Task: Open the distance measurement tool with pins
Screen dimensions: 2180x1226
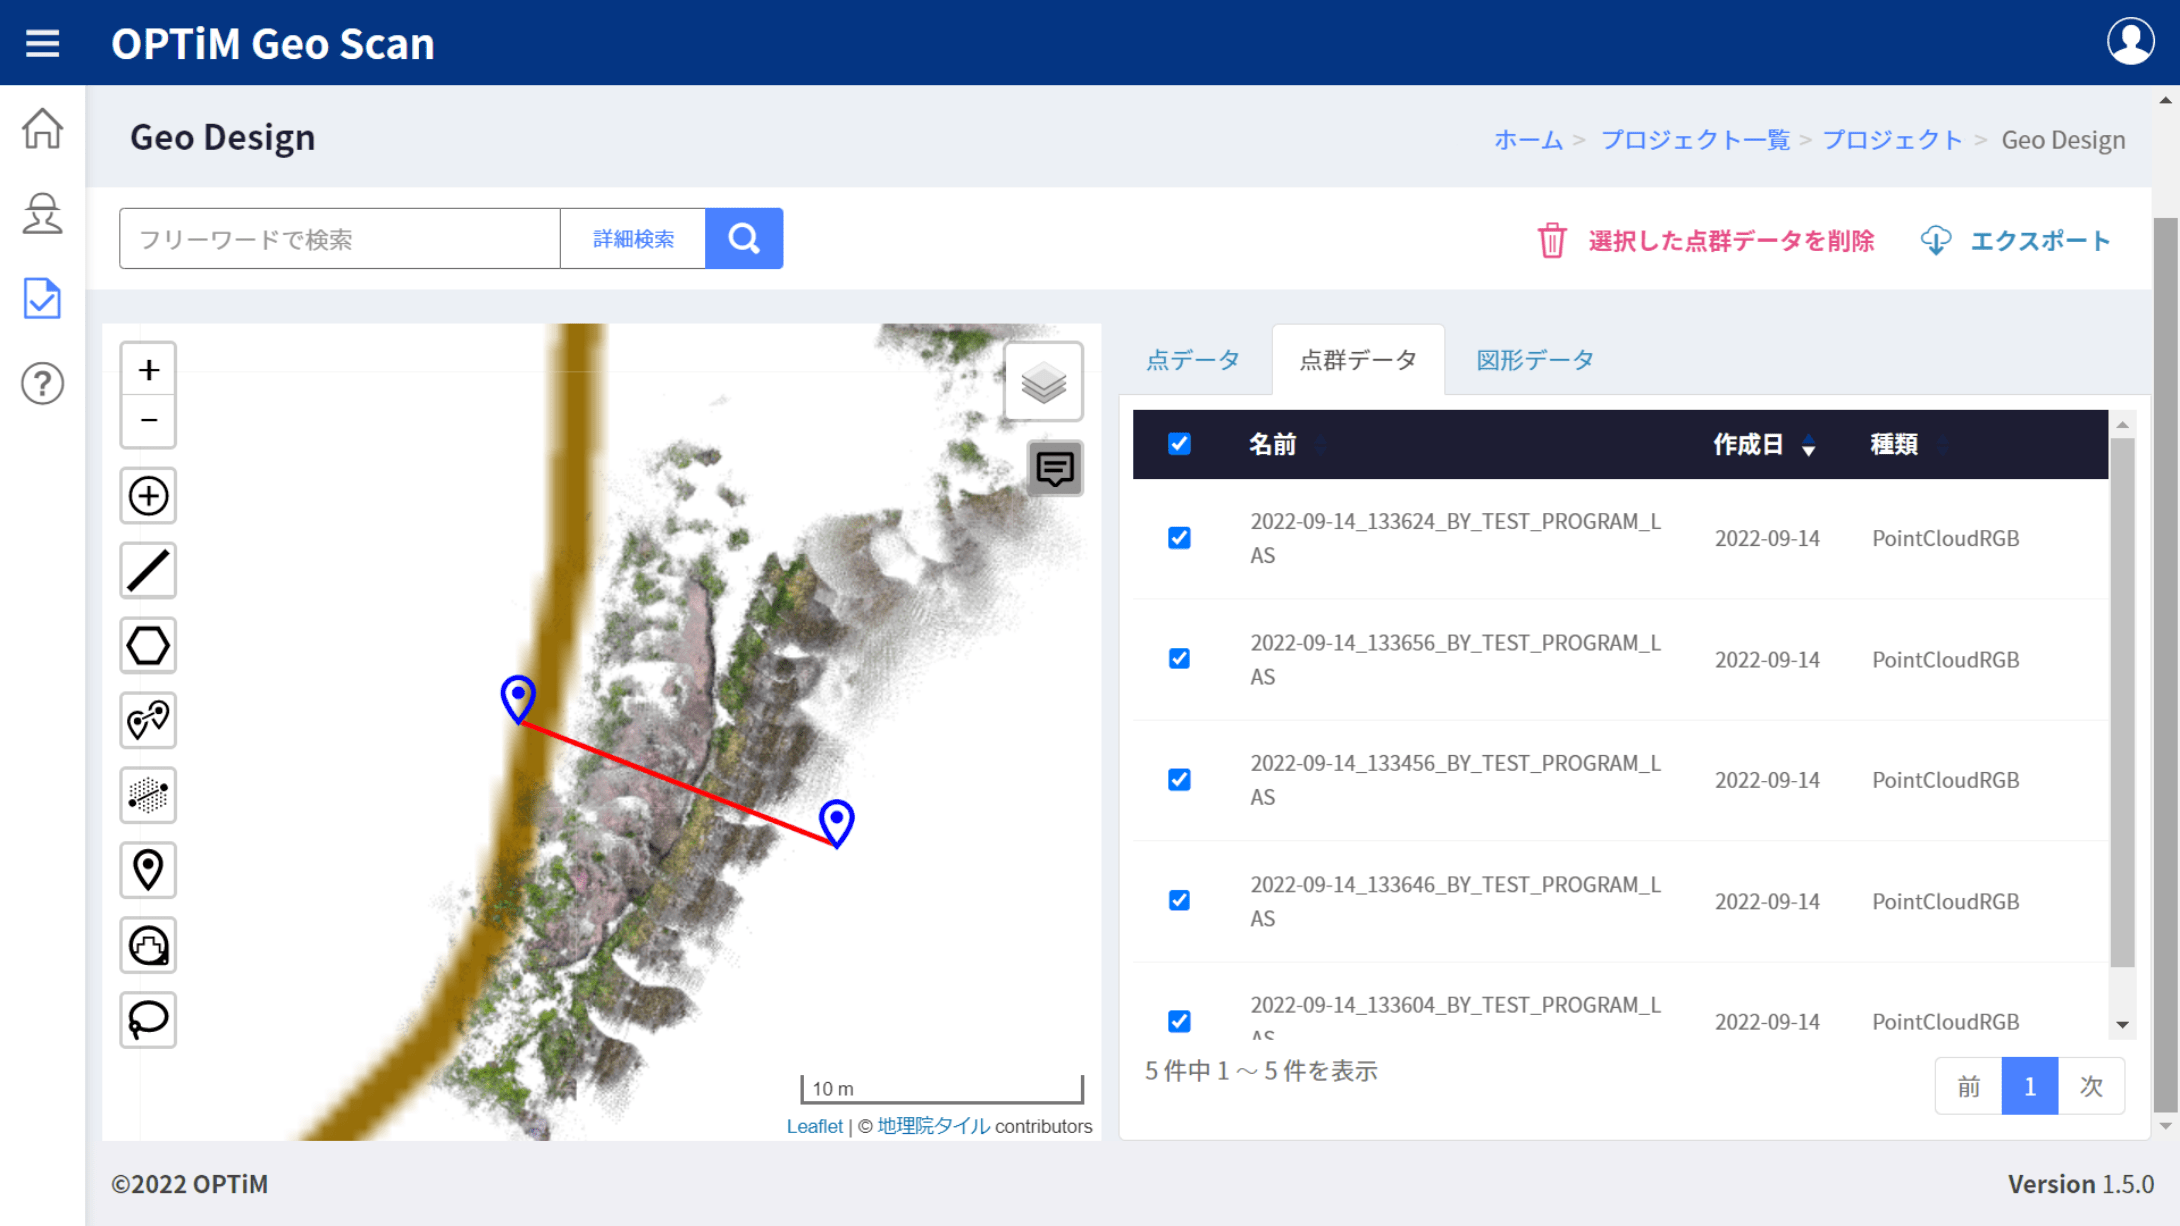Action: pyautogui.click(x=148, y=720)
